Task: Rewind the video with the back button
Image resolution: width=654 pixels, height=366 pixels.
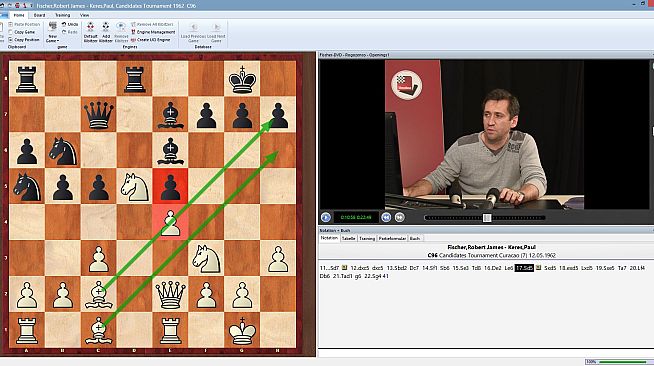Action: [386, 217]
